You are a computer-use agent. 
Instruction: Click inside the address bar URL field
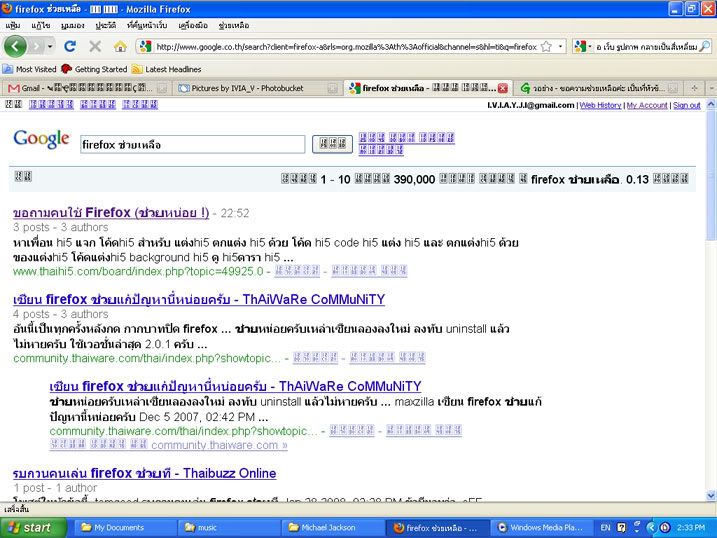coord(346,46)
